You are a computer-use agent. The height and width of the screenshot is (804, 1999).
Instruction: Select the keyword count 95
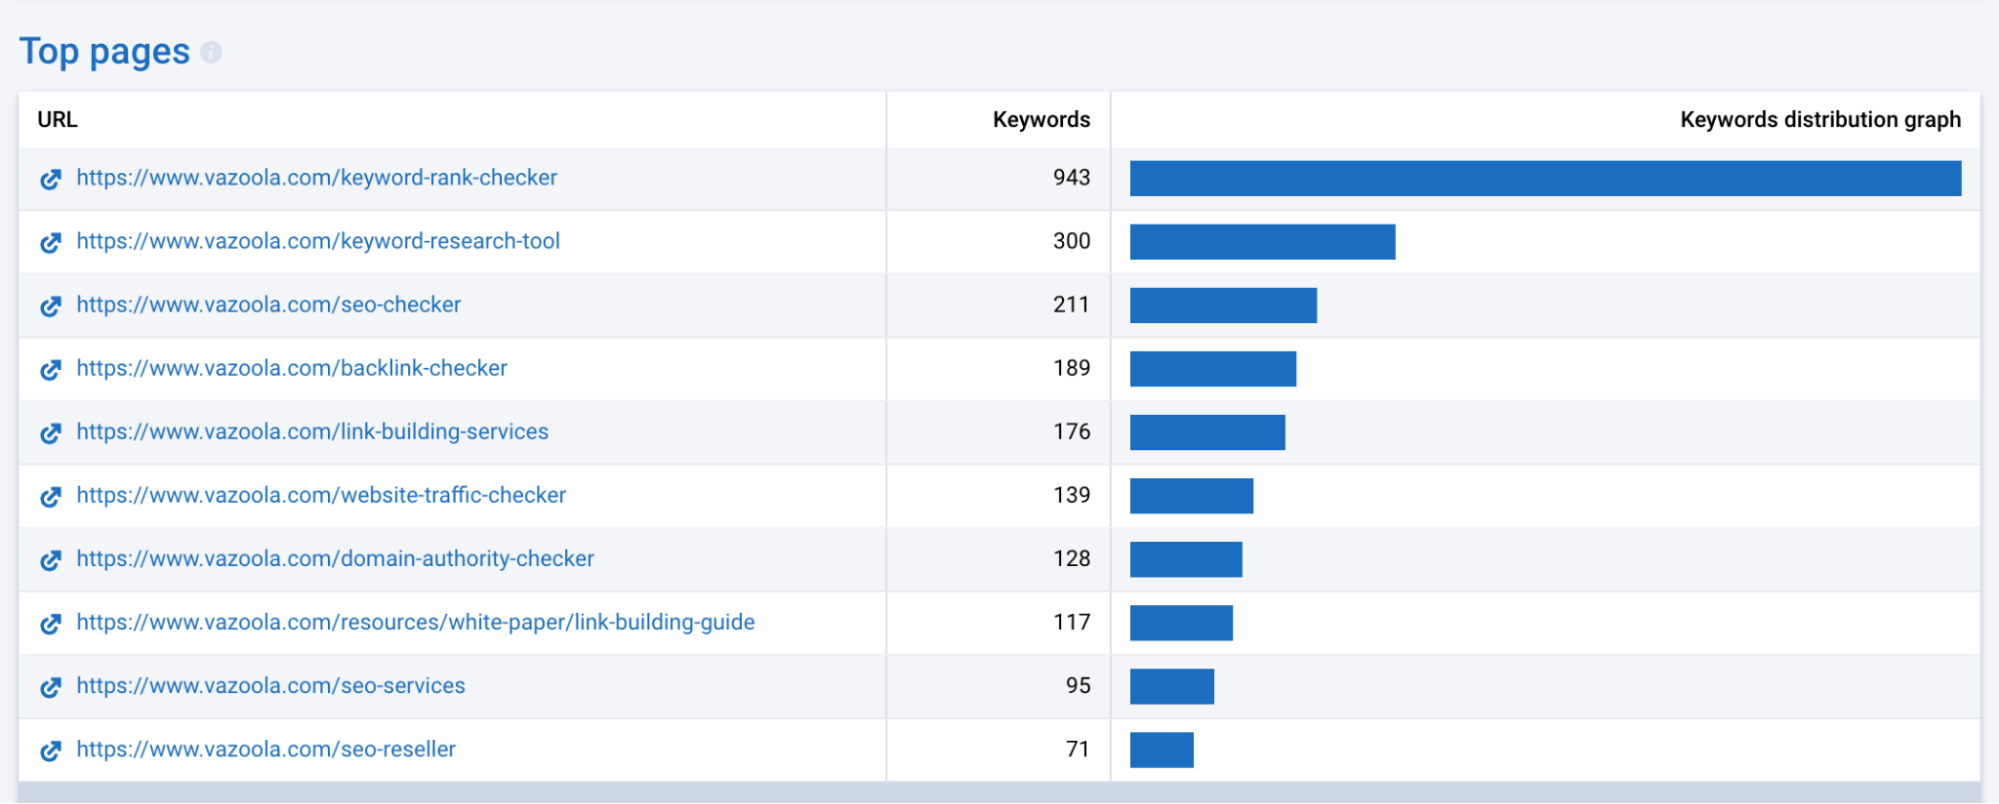[x=1078, y=686]
